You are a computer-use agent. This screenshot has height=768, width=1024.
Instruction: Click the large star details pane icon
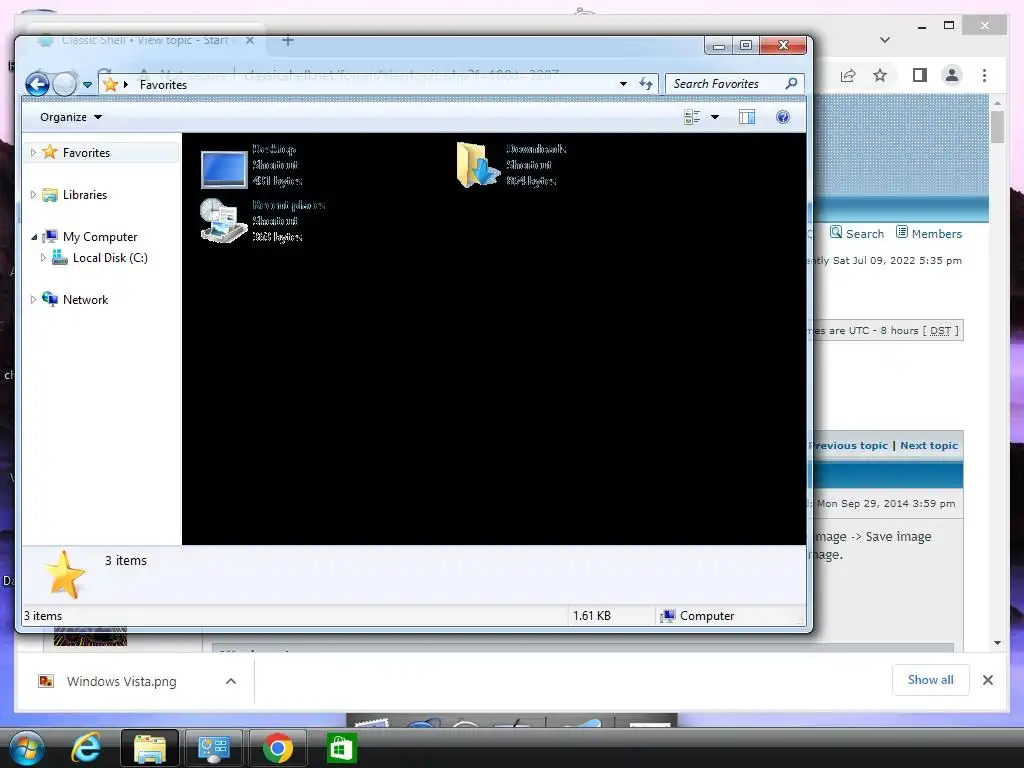[65, 575]
